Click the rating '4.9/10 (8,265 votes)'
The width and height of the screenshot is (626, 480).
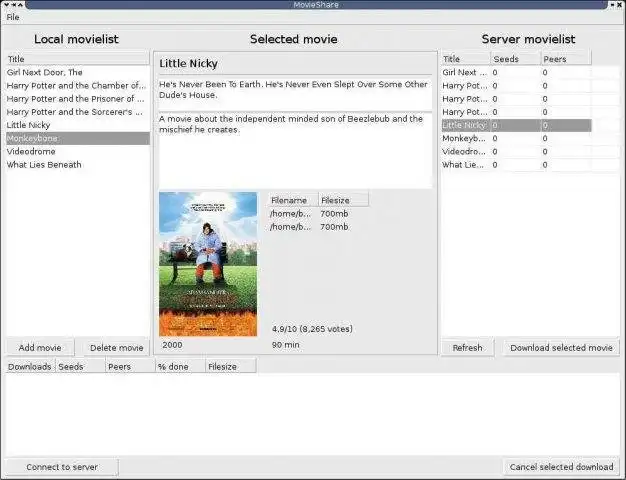click(x=312, y=329)
